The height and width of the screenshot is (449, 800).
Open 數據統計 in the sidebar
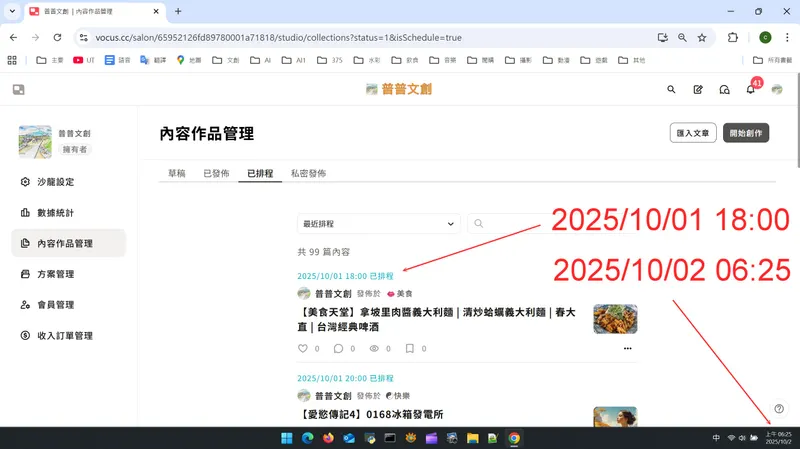click(68, 213)
